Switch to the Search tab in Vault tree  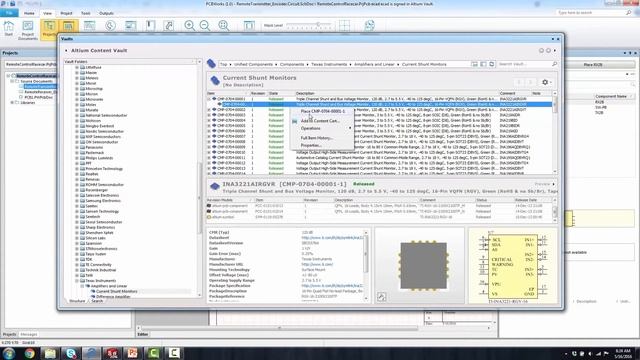pyautogui.click(x=97, y=301)
